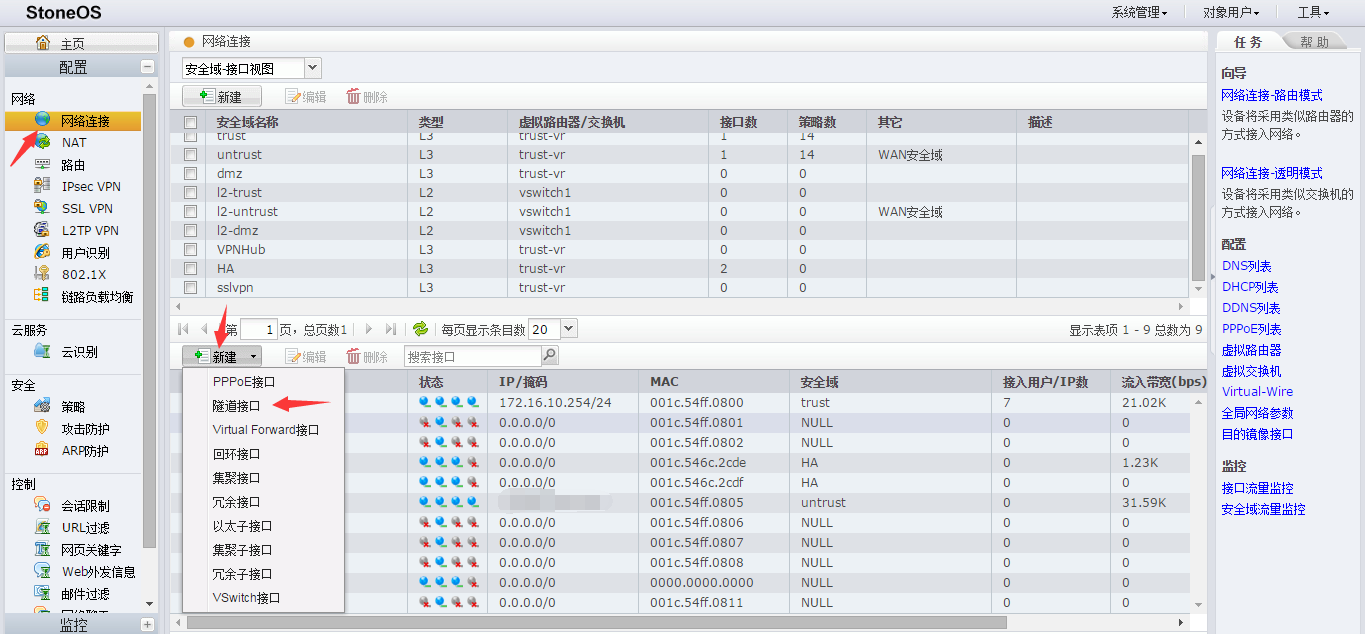This screenshot has width=1365, height=634.
Task: Open 链路负载均衡 in the sidebar
Action: 96,297
